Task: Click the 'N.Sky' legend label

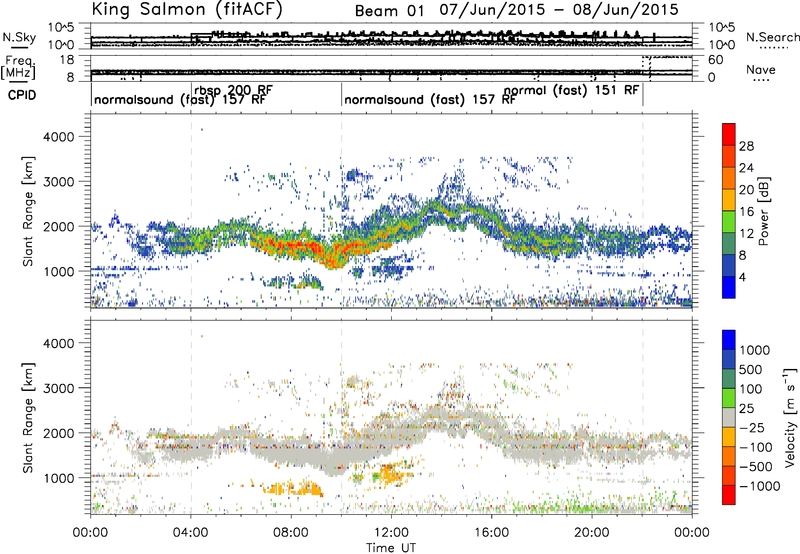Action: (19, 37)
